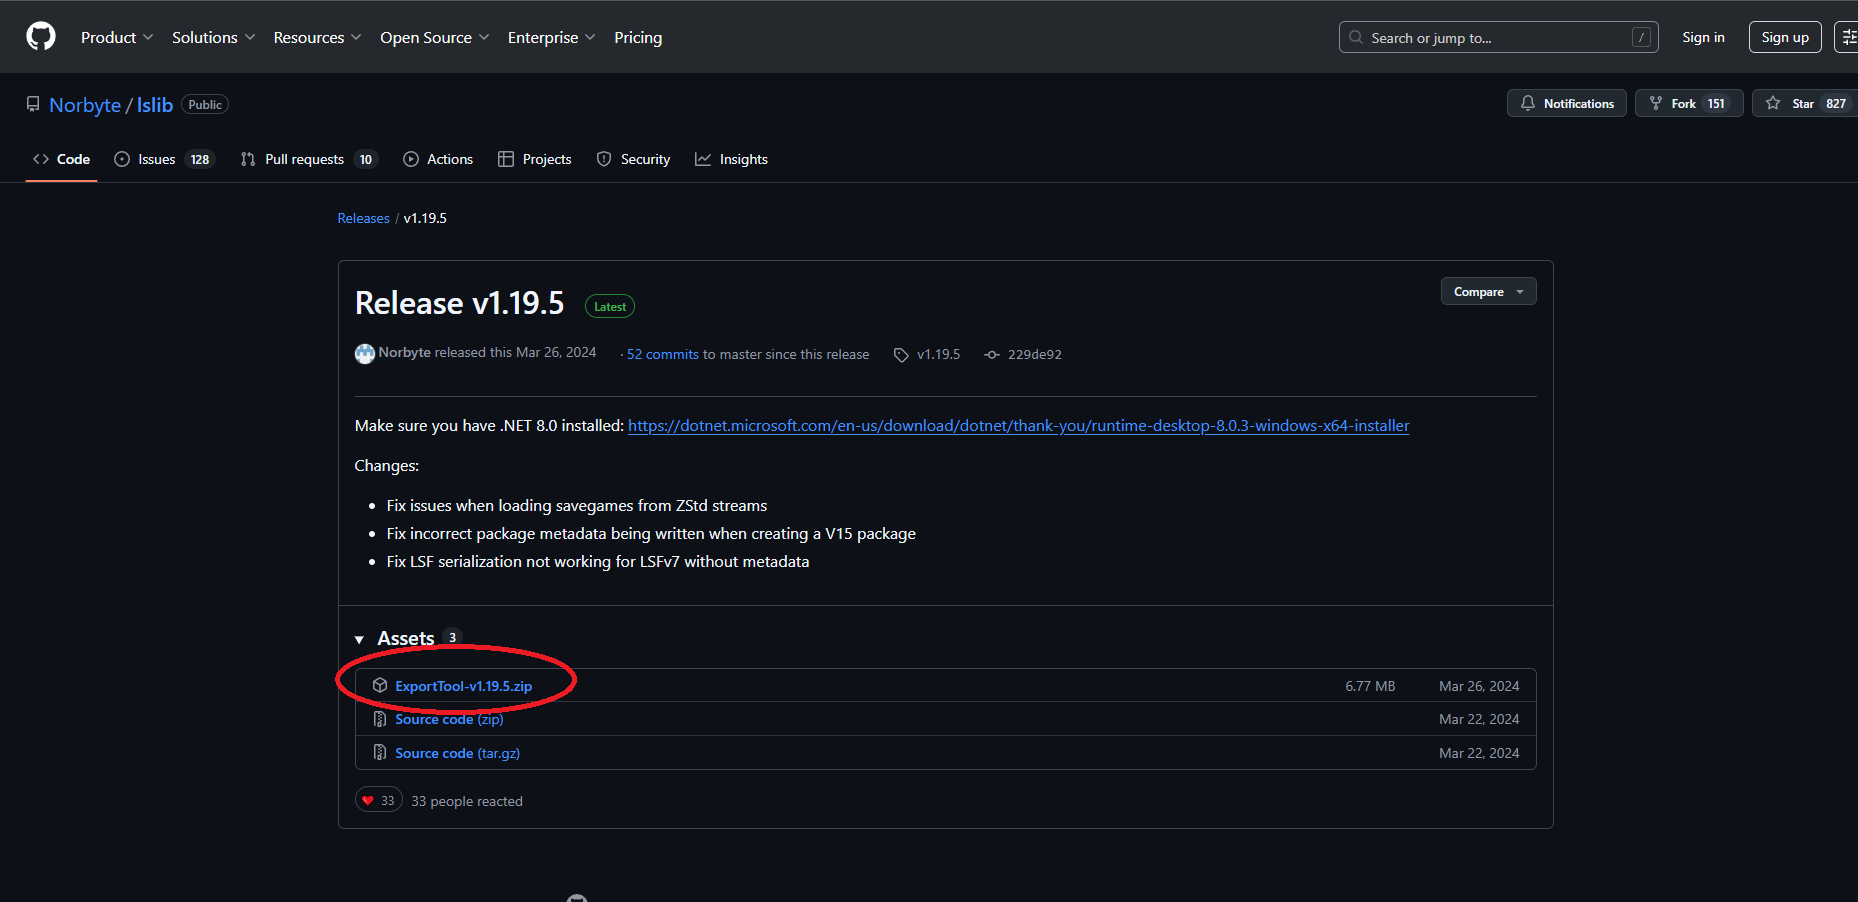This screenshot has height=902, width=1858.
Task: Click the Norbyte author name
Action: tap(404, 352)
